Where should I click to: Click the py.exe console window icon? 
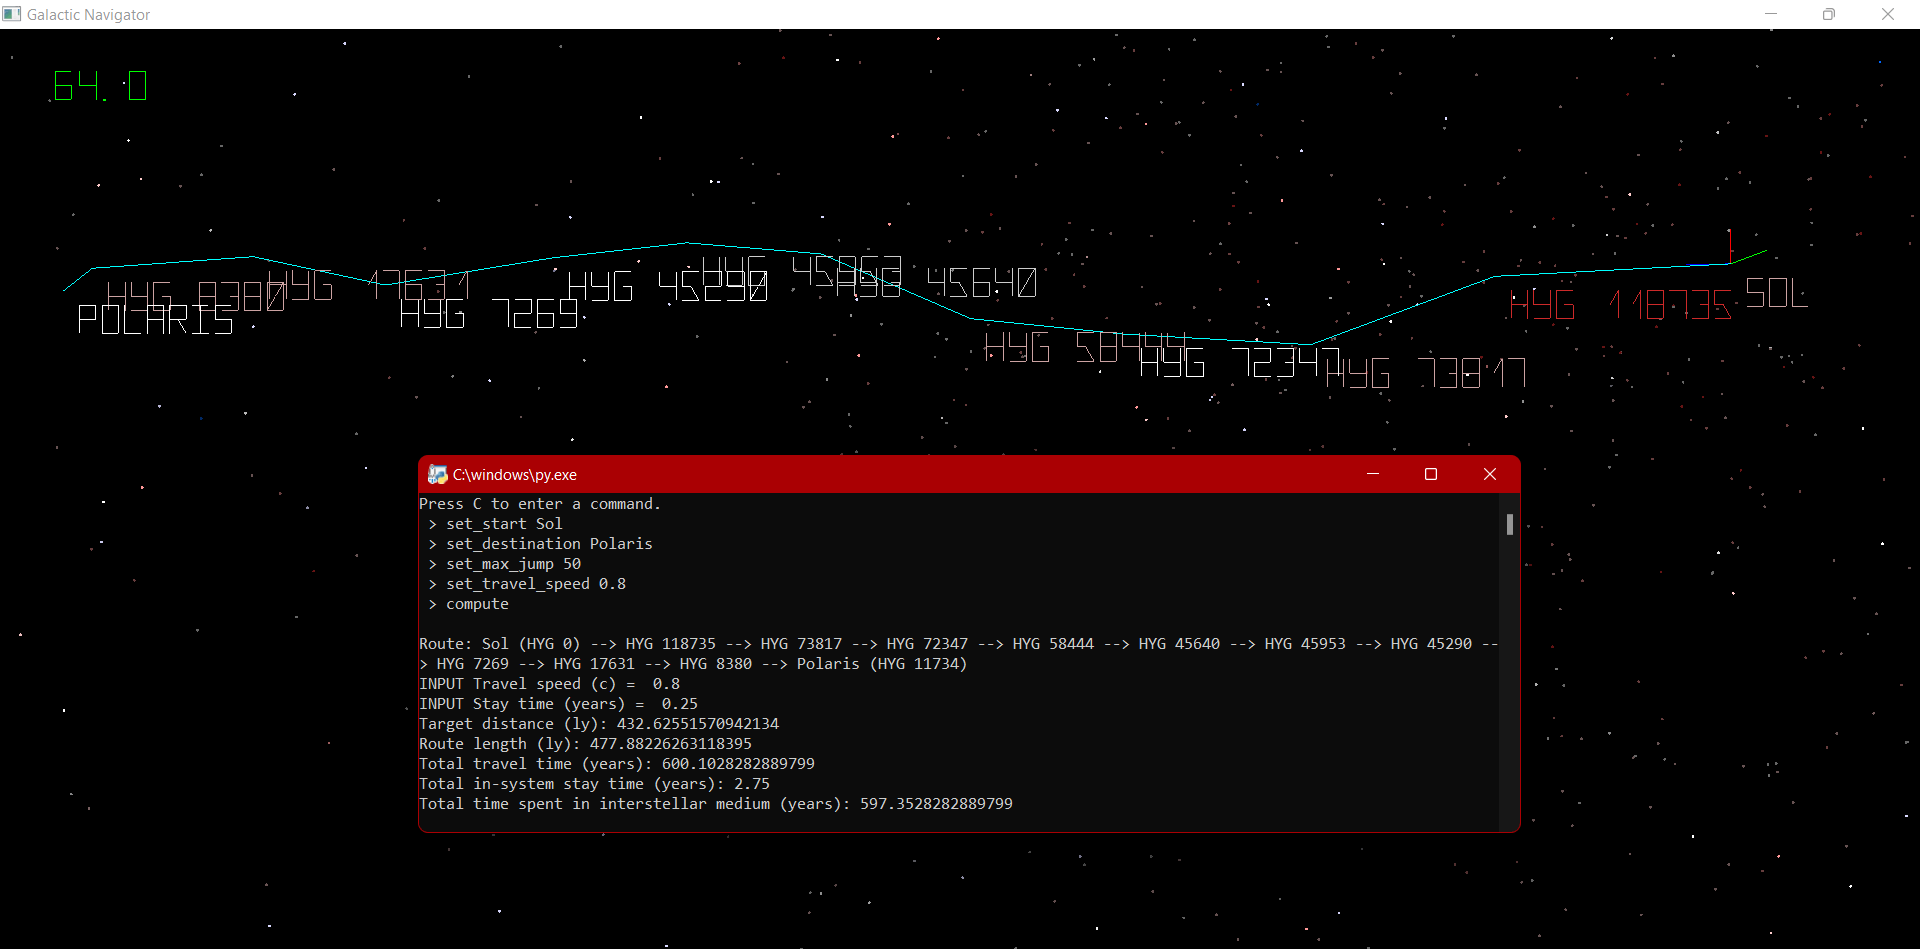click(x=438, y=474)
